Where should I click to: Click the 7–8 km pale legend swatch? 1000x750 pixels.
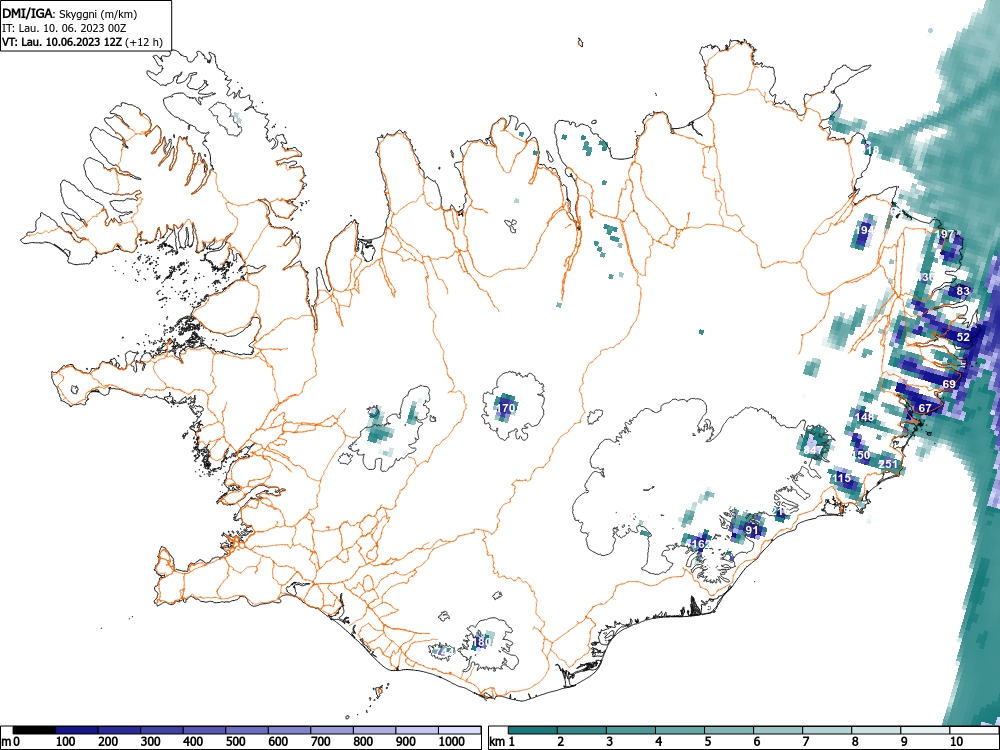[827, 730]
